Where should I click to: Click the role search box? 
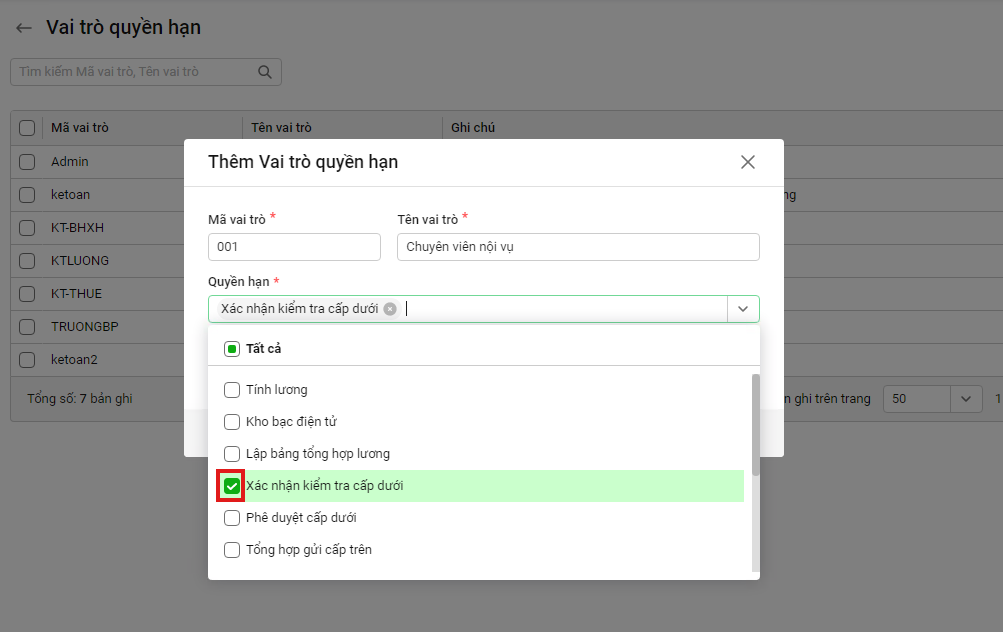coord(135,72)
